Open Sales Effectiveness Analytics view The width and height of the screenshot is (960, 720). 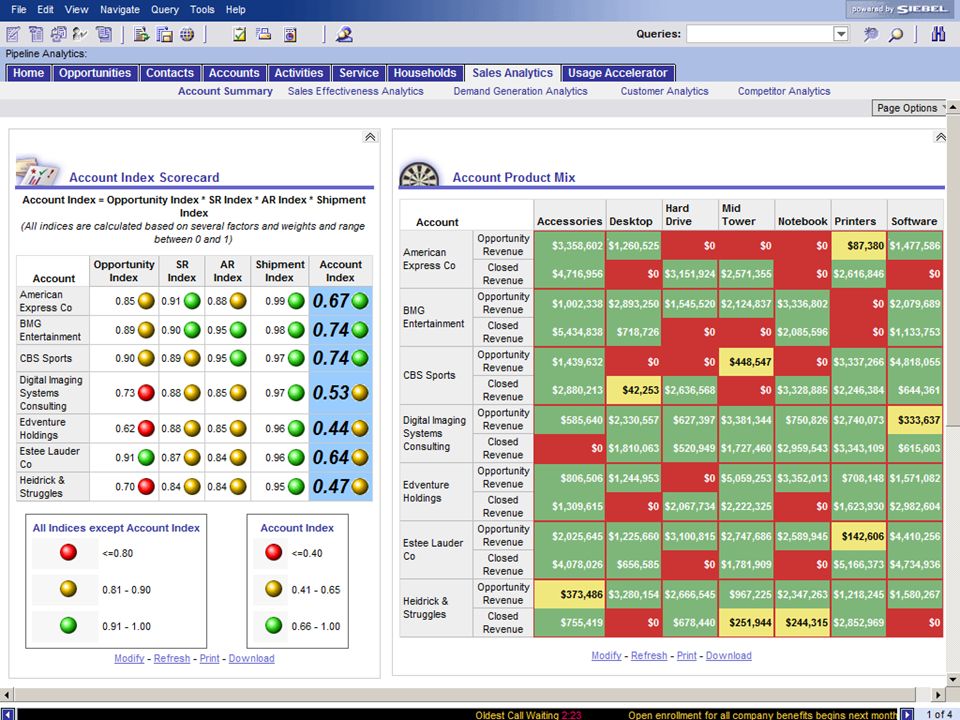(356, 91)
